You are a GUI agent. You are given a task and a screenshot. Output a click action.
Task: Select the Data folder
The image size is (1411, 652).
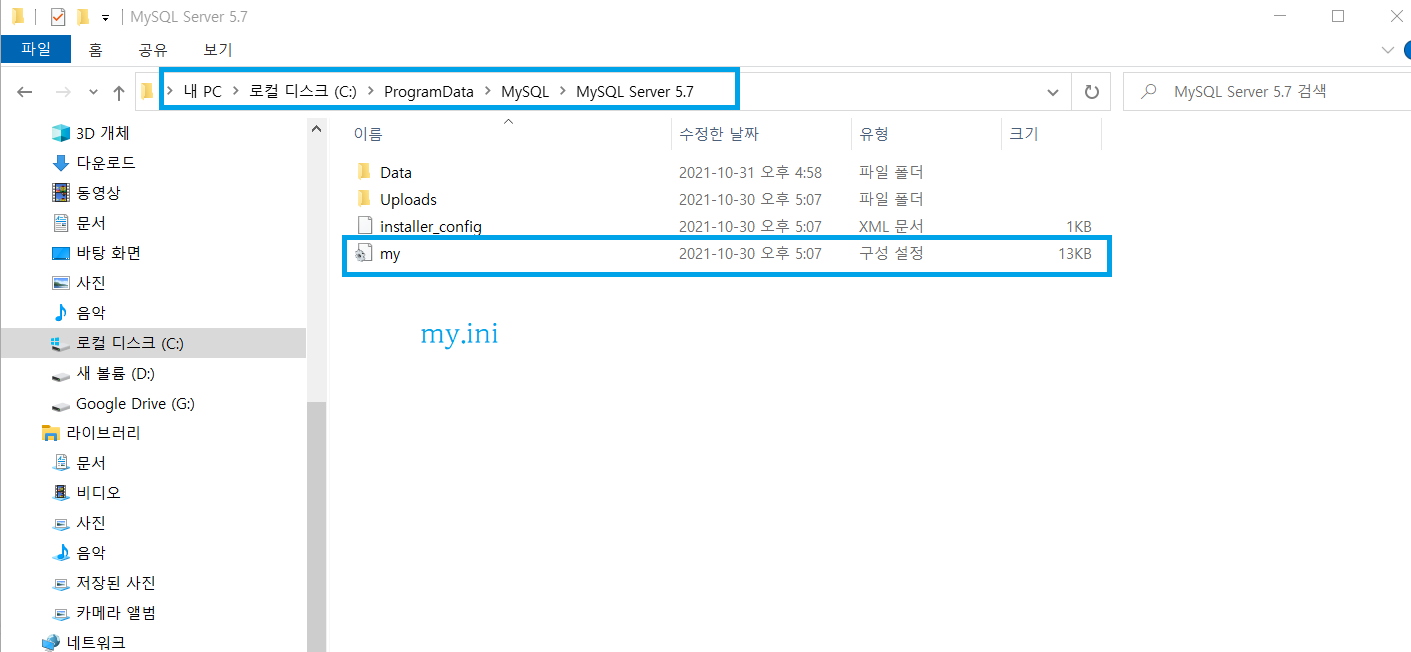396,173
